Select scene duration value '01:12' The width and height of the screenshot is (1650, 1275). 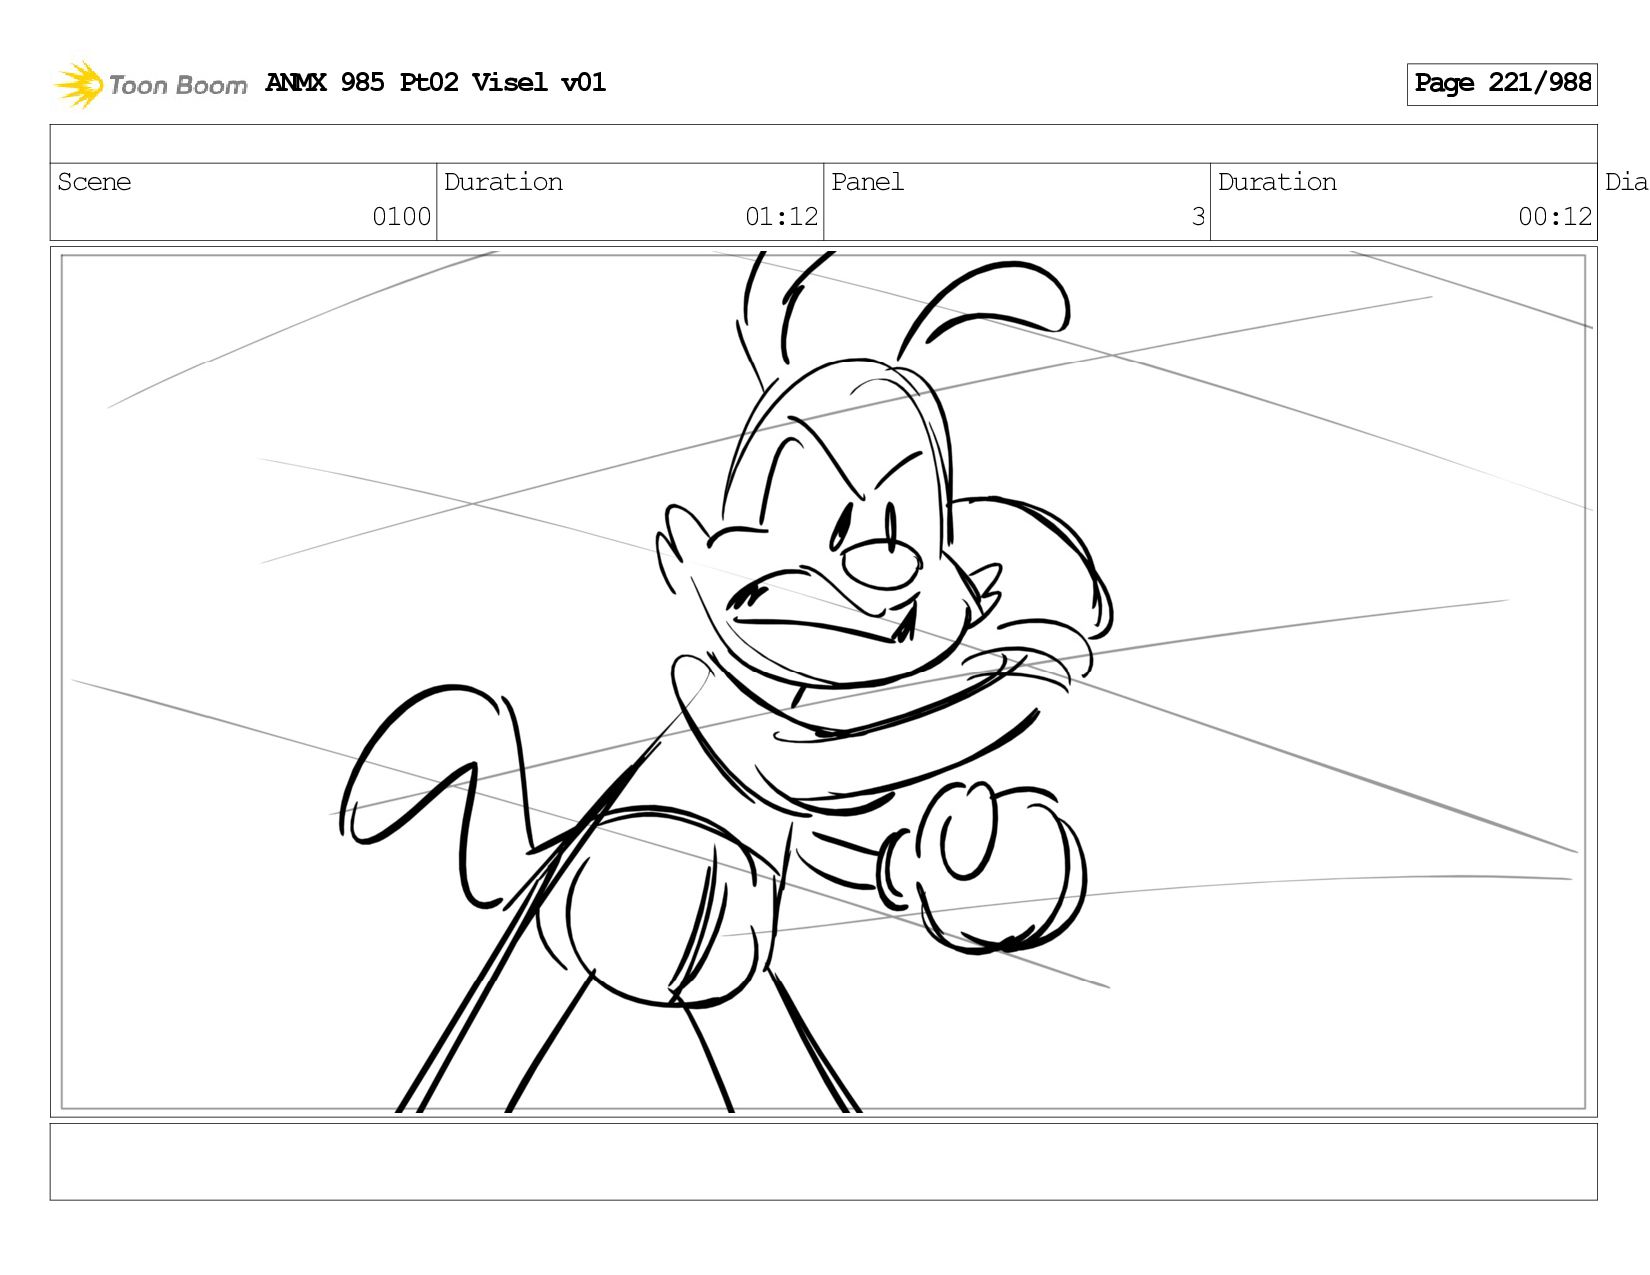[x=781, y=217]
